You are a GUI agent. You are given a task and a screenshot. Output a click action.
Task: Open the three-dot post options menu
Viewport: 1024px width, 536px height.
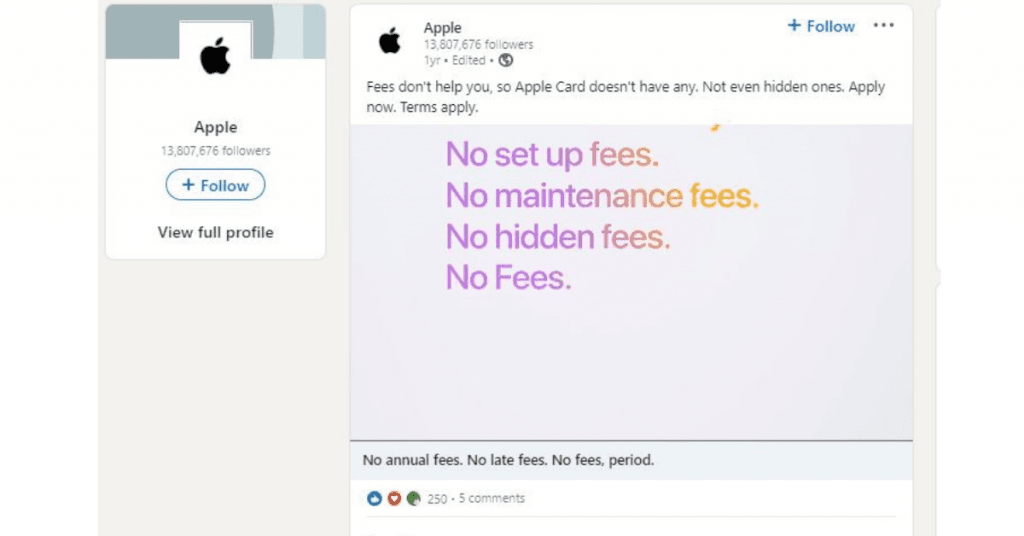(x=883, y=25)
